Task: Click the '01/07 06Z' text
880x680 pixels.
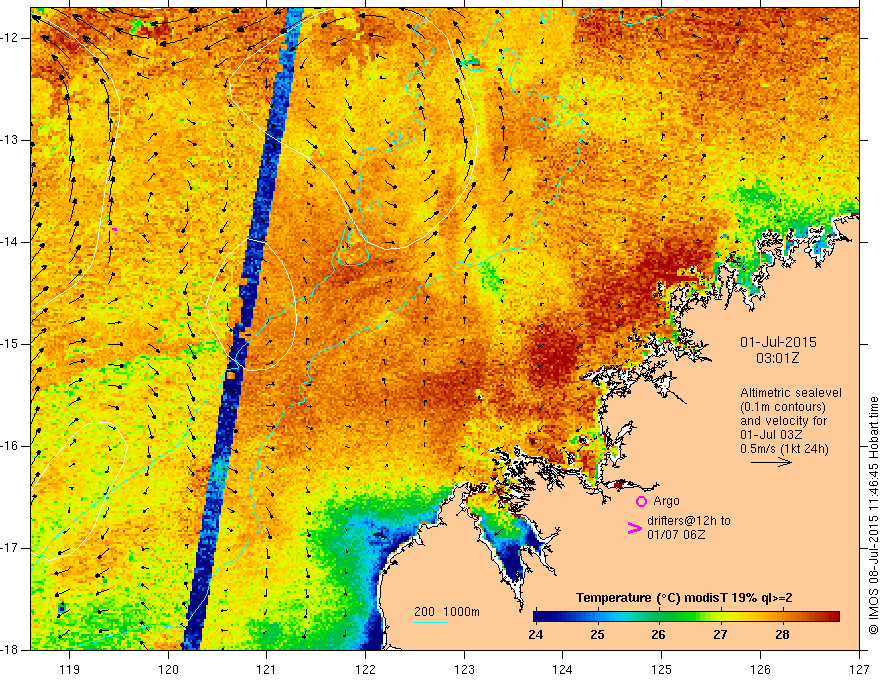Action: [x=676, y=535]
